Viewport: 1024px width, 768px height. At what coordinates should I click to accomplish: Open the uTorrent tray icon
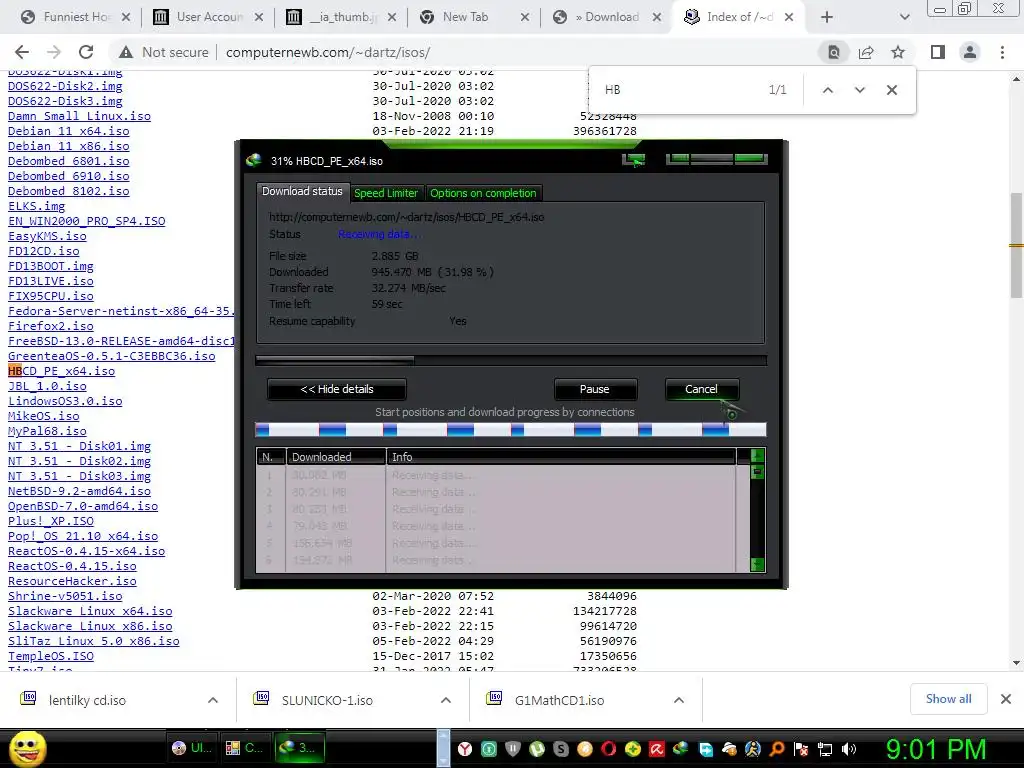tap(537, 749)
